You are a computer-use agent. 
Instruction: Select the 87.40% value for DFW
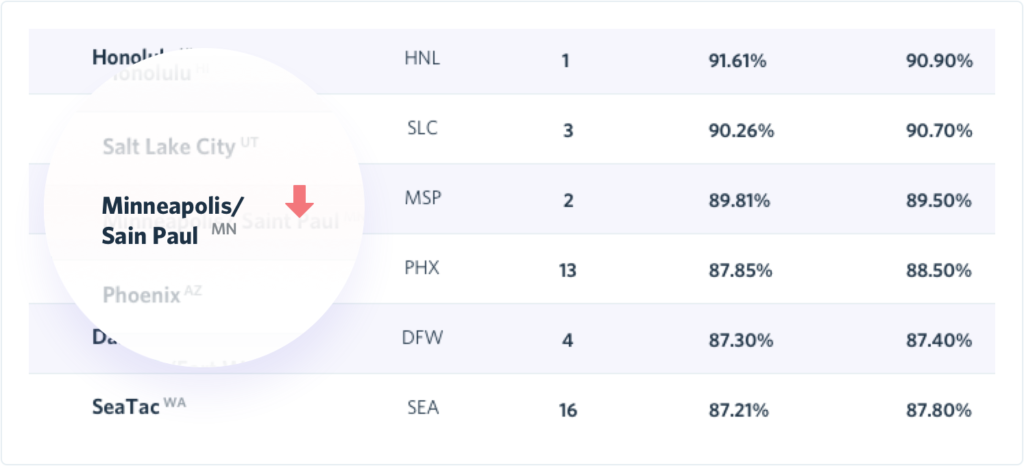(939, 341)
